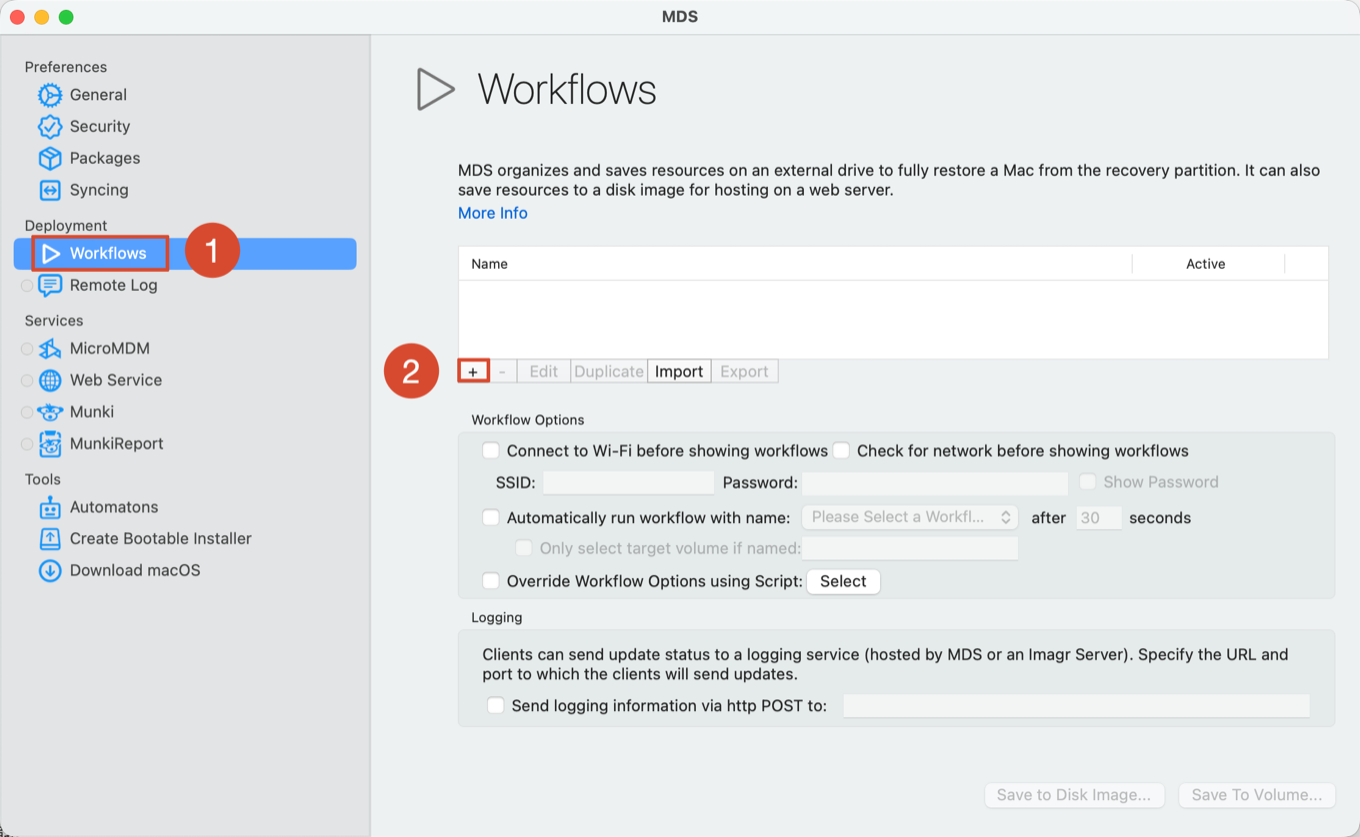Screen dimensions: 1360x837
Task: Click the Export button
Action: (x=744, y=371)
